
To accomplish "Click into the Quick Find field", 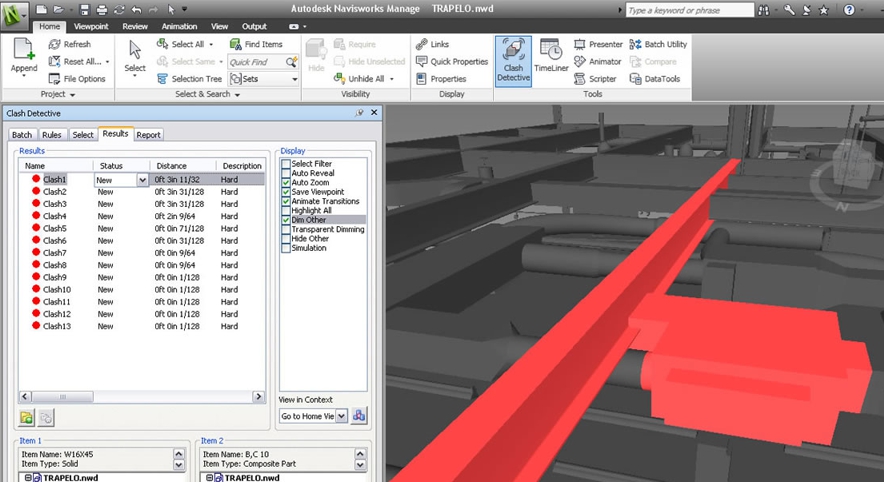I will [x=257, y=62].
